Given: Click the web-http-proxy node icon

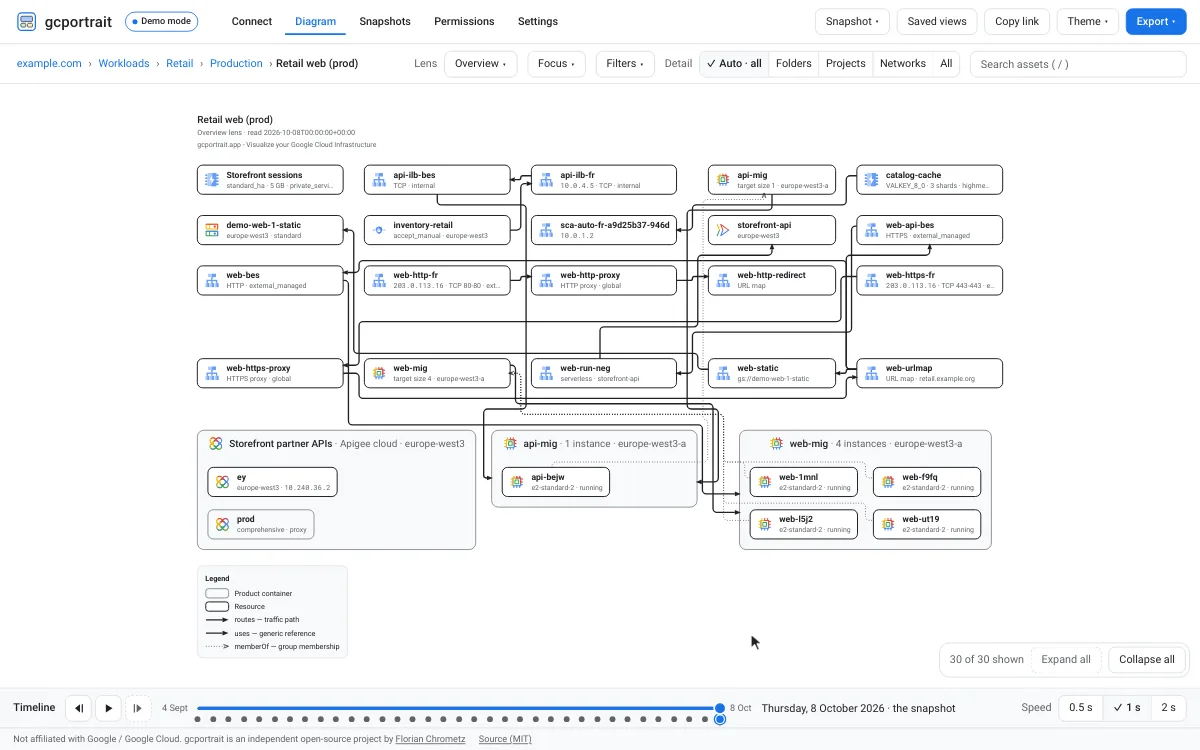Looking at the screenshot, I should click(546, 280).
